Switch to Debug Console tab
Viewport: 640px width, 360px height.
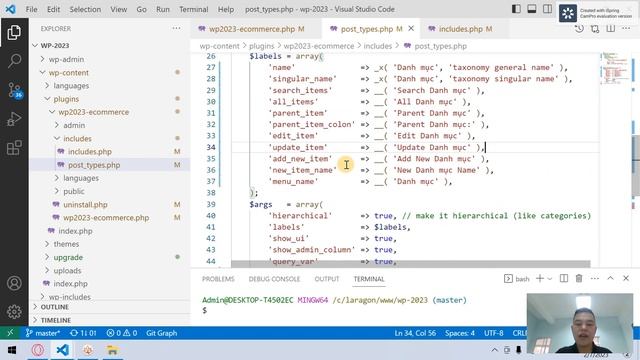point(274,279)
